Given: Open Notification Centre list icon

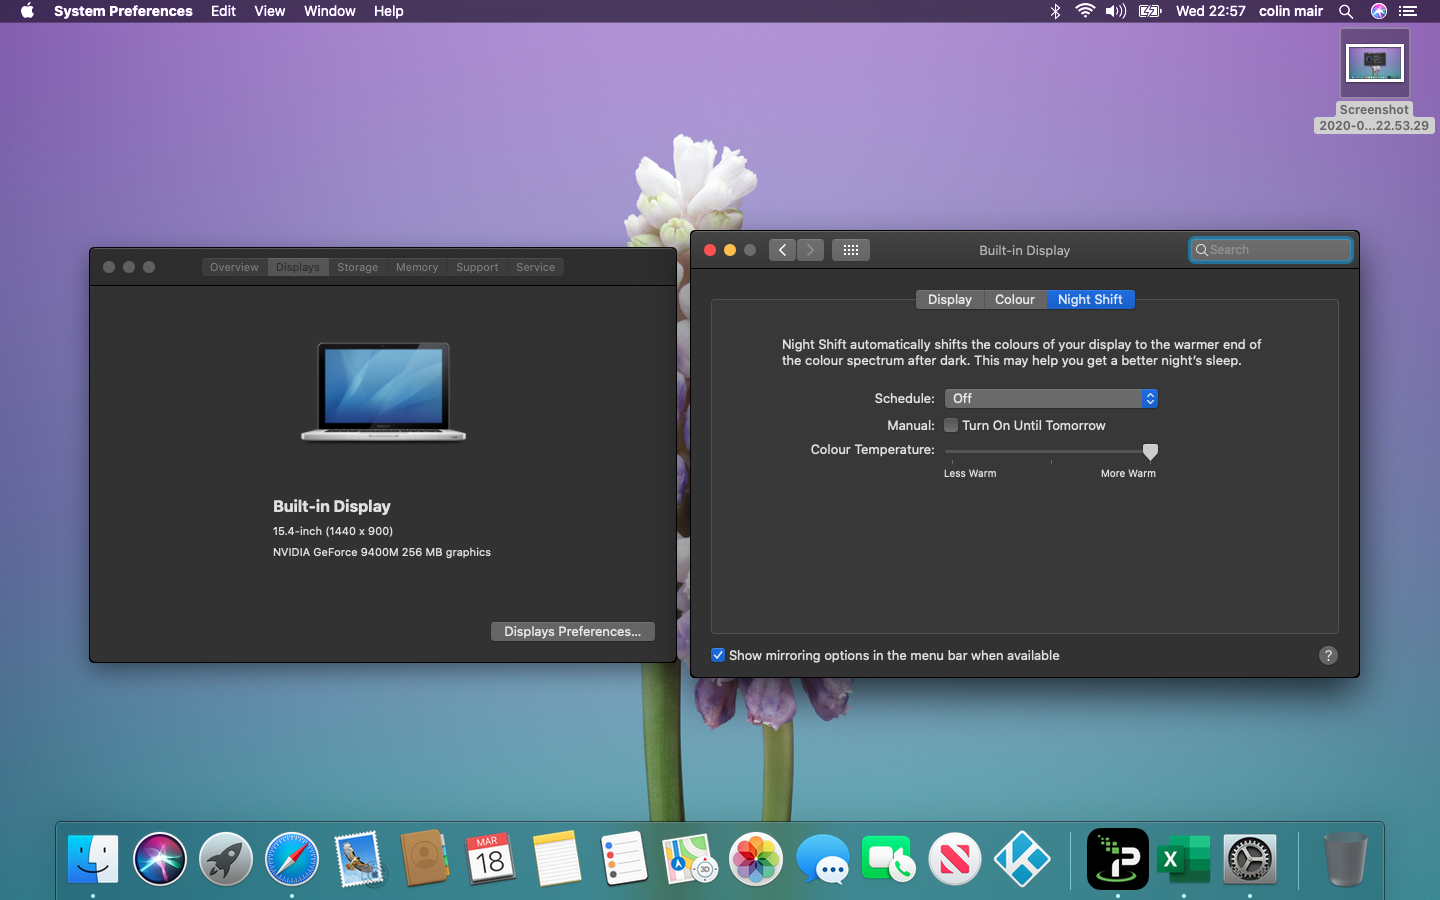Looking at the screenshot, I should click(x=1408, y=11).
